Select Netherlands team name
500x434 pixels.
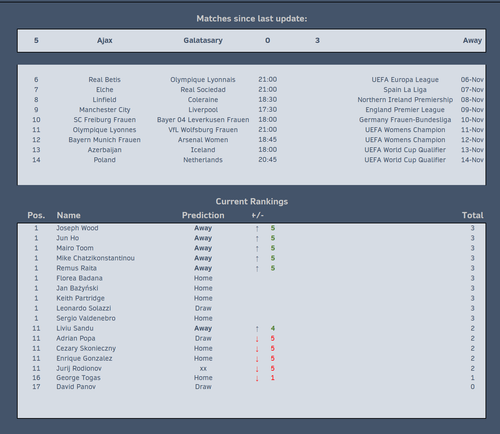point(203,160)
